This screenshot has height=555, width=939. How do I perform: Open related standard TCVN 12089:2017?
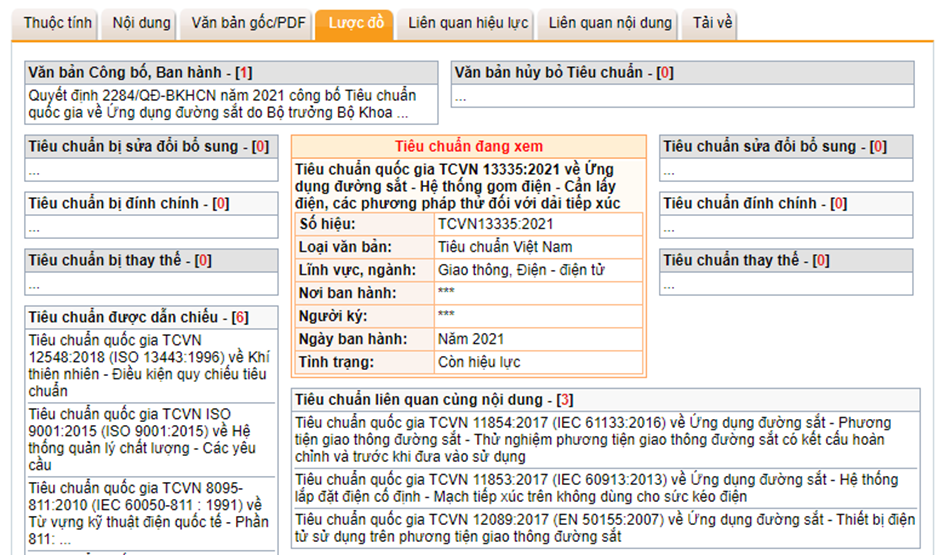[604, 527]
